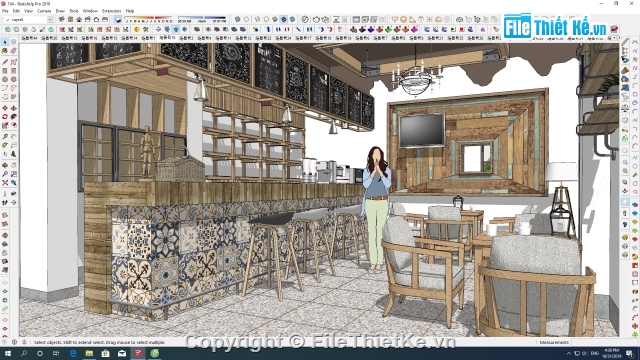Activate the Line pencil tool
The height and width of the screenshot is (360, 640).
click(x=5, y=62)
